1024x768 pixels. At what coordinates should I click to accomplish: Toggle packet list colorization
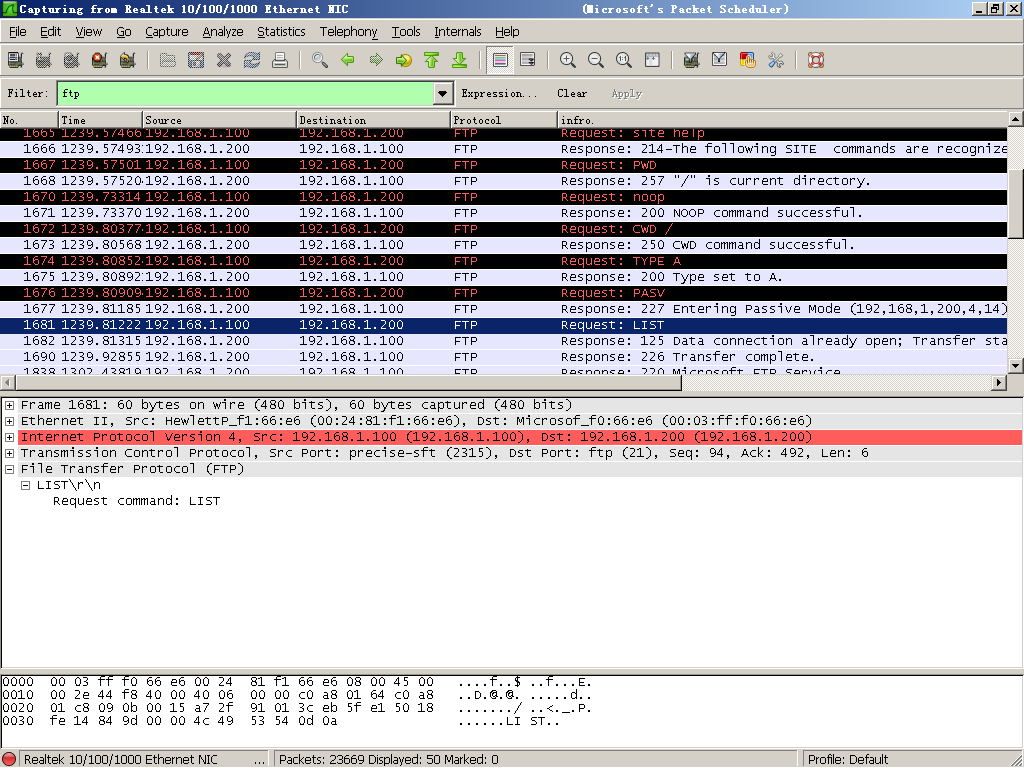click(500, 60)
